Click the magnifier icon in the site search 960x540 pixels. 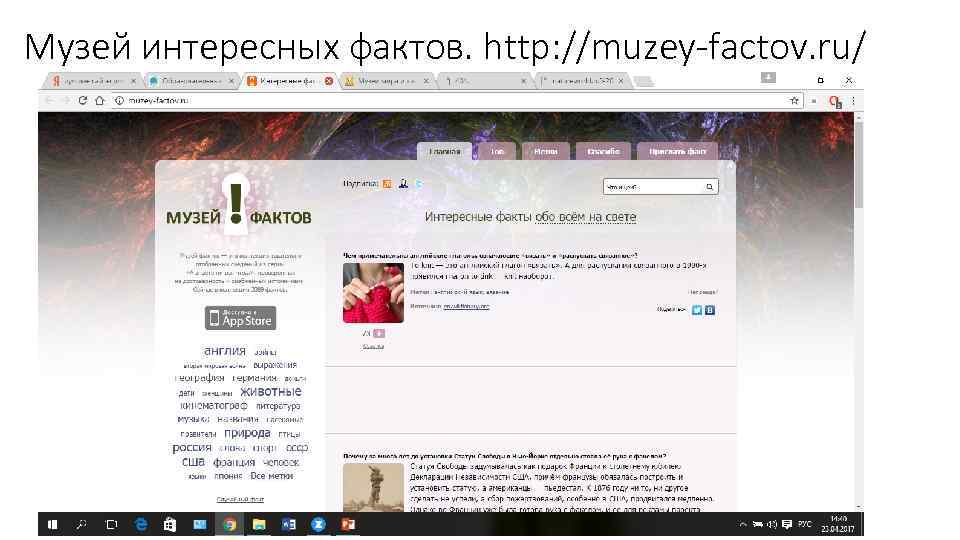[710, 187]
